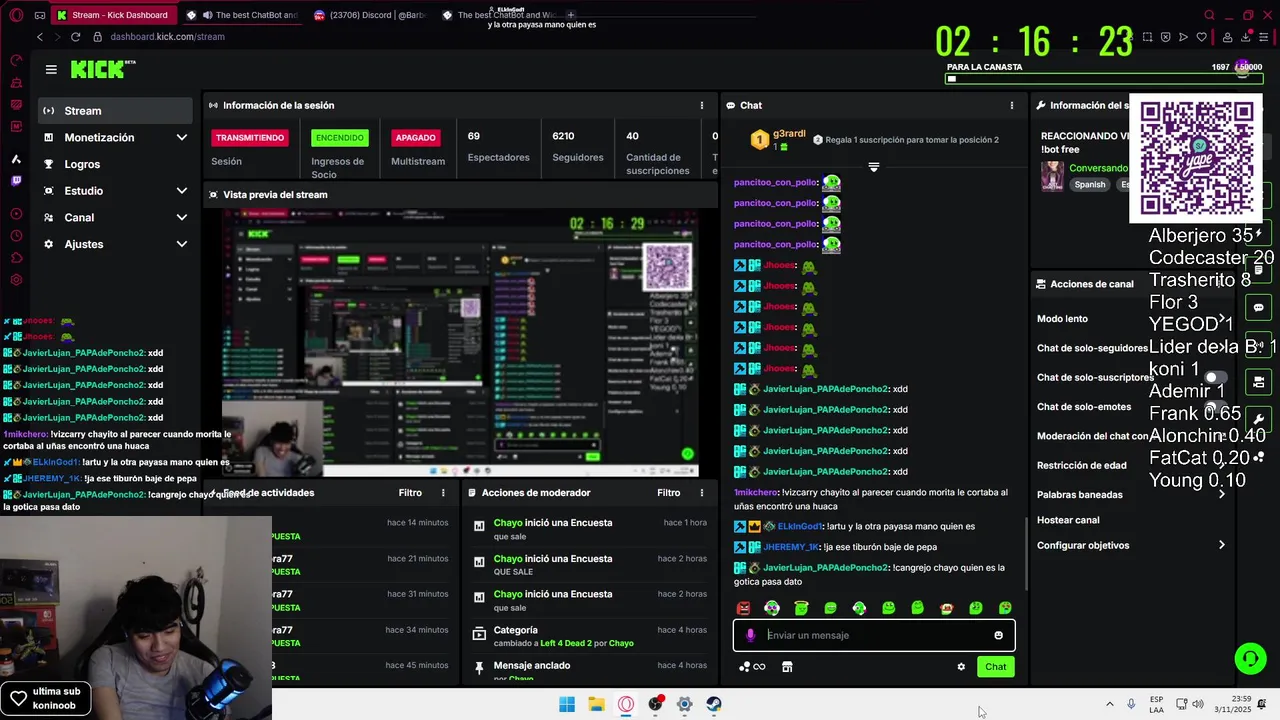This screenshot has width=1280, height=720.
Task: Open Filtro in Acciones de moderador
Action: point(669,492)
